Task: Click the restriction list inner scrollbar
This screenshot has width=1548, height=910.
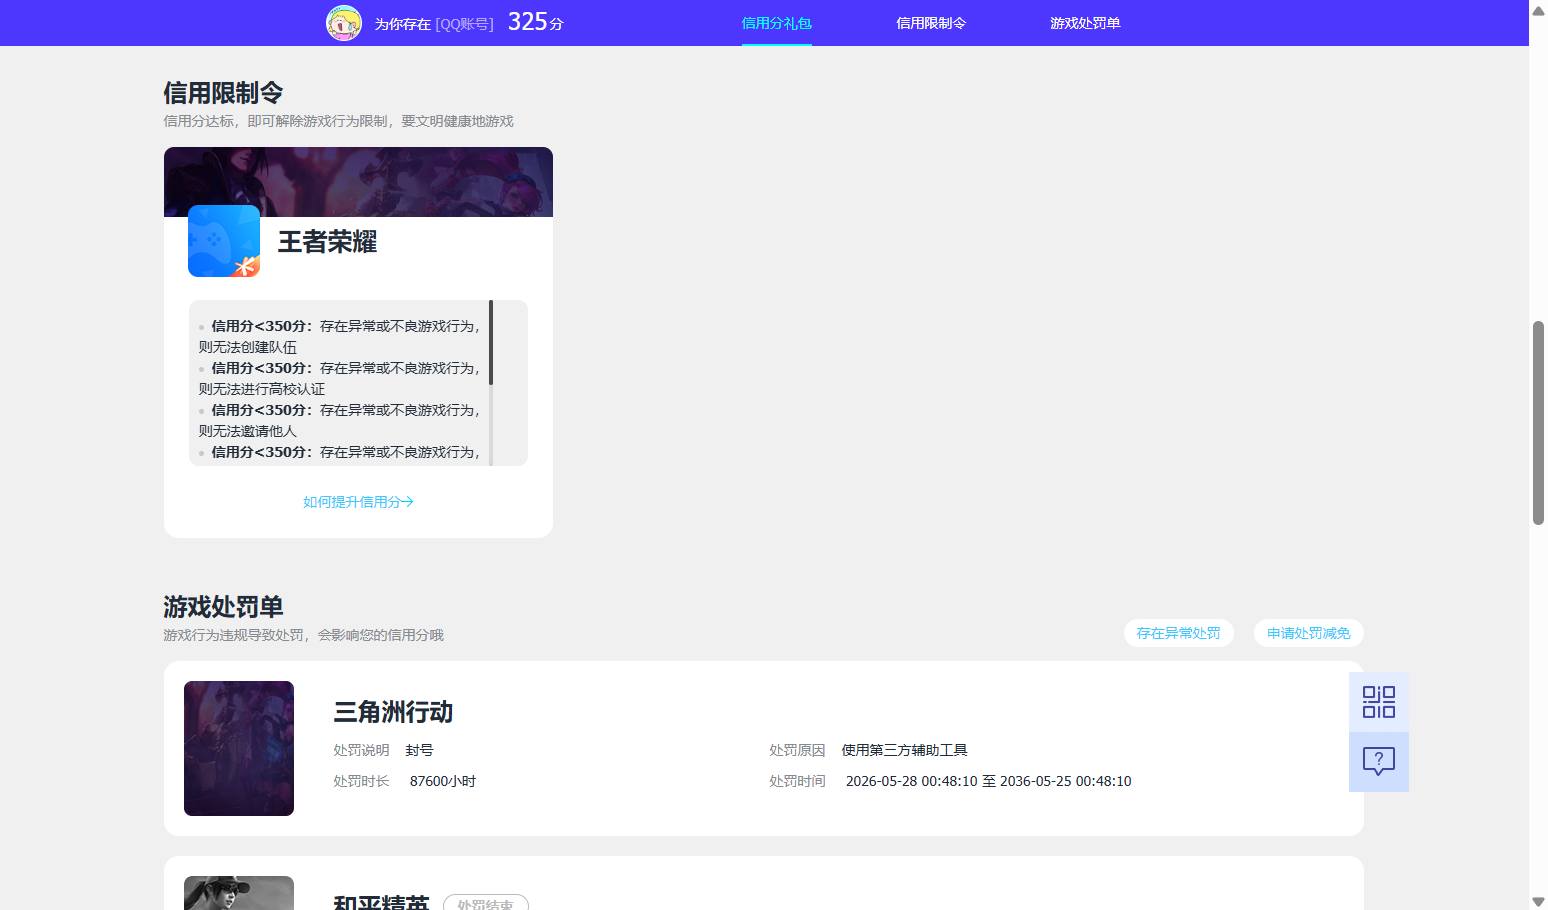Action: (491, 342)
